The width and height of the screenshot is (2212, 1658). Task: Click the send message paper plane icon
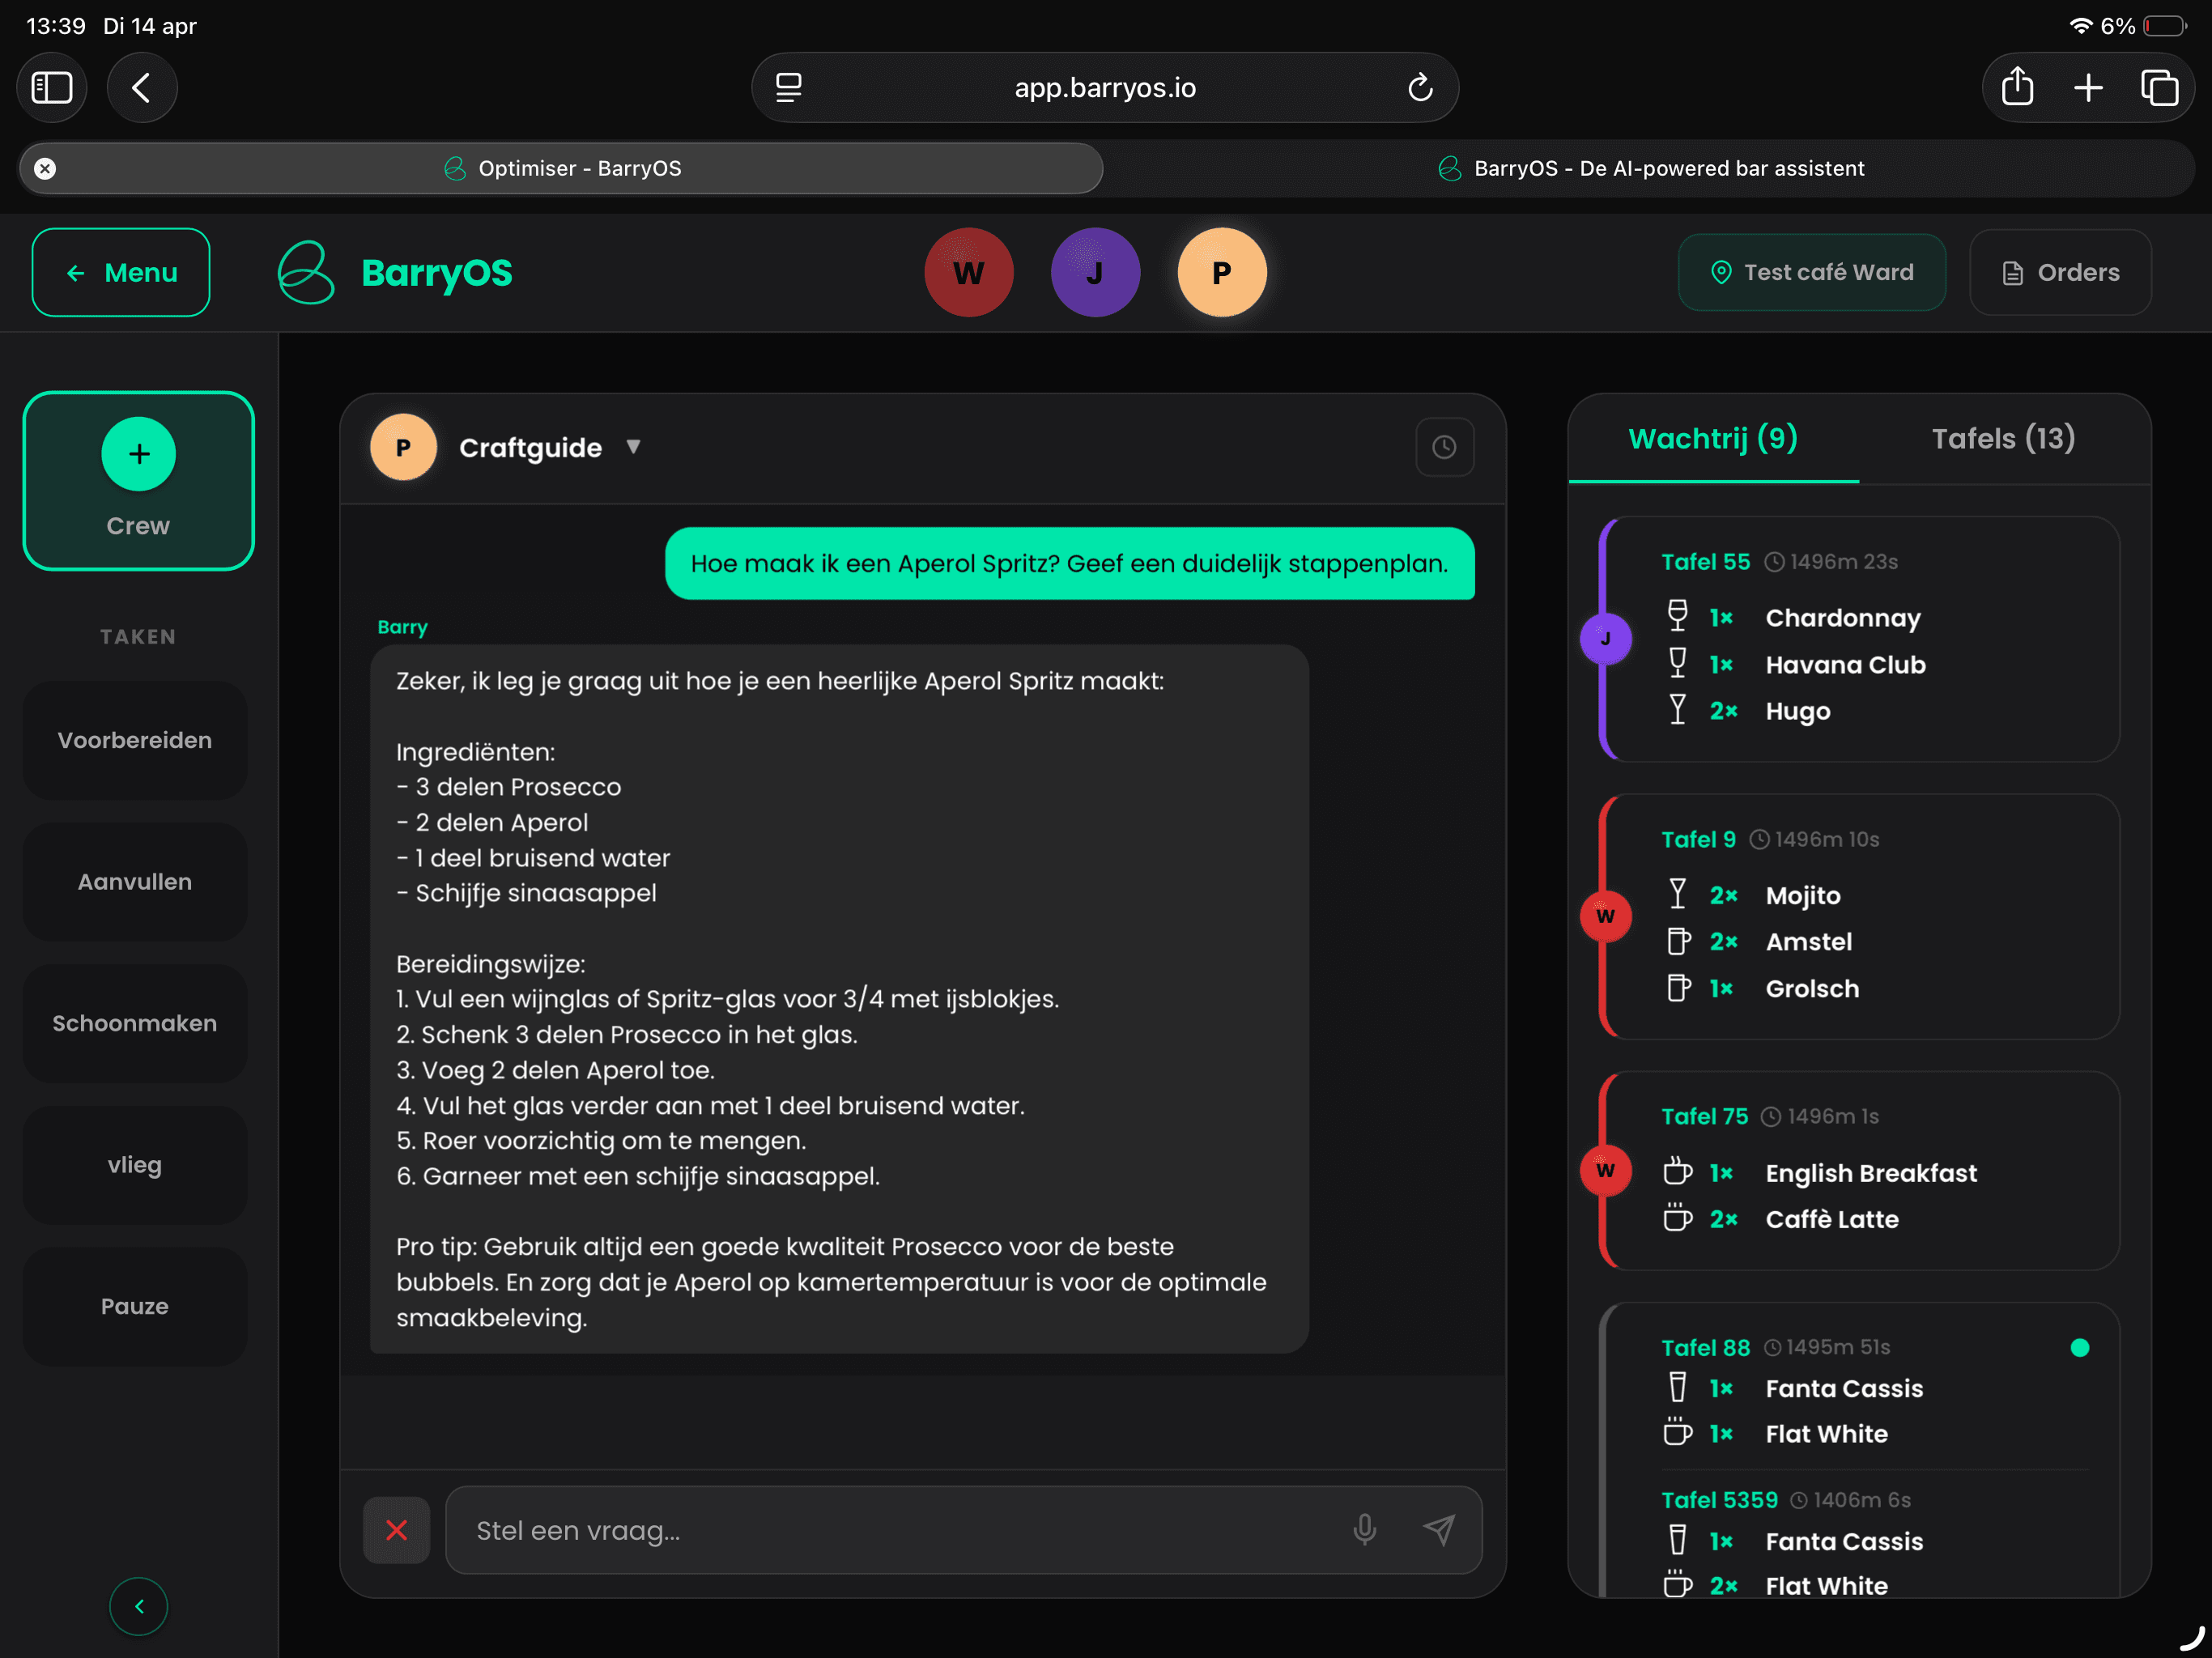(1439, 1530)
